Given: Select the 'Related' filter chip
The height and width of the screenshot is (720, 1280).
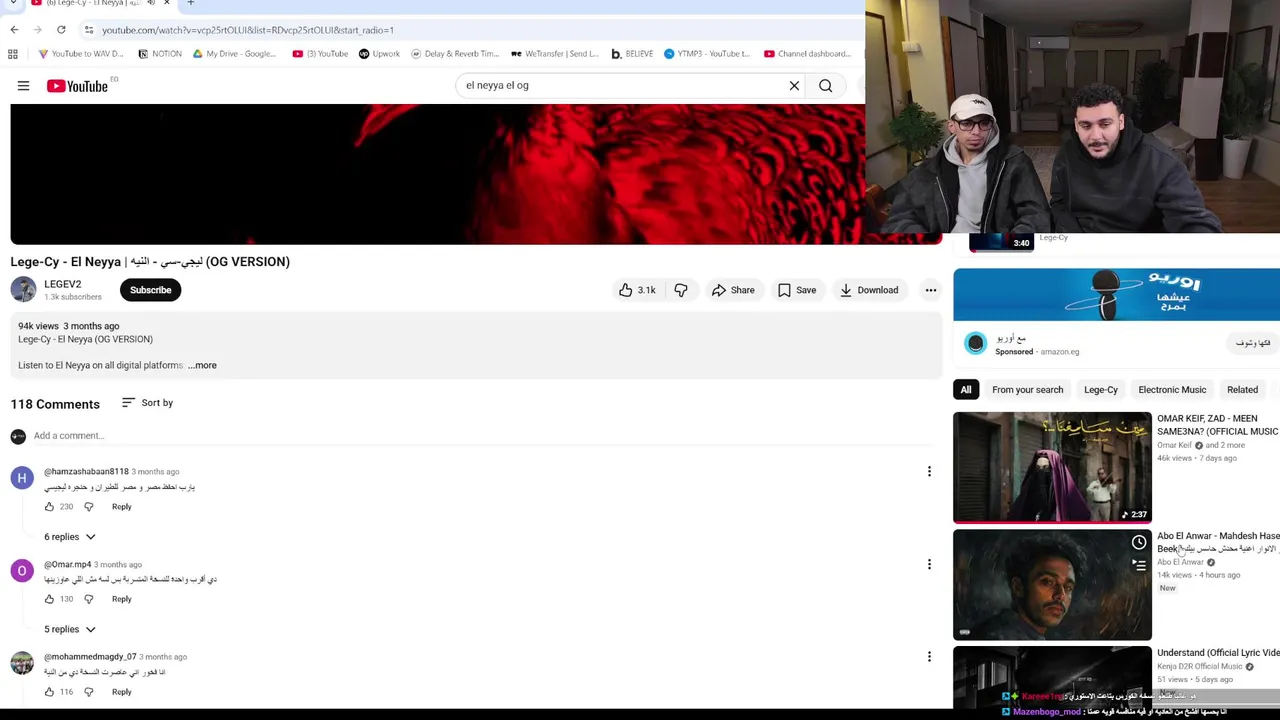Looking at the screenshot, I should [x=1242, y=390].
